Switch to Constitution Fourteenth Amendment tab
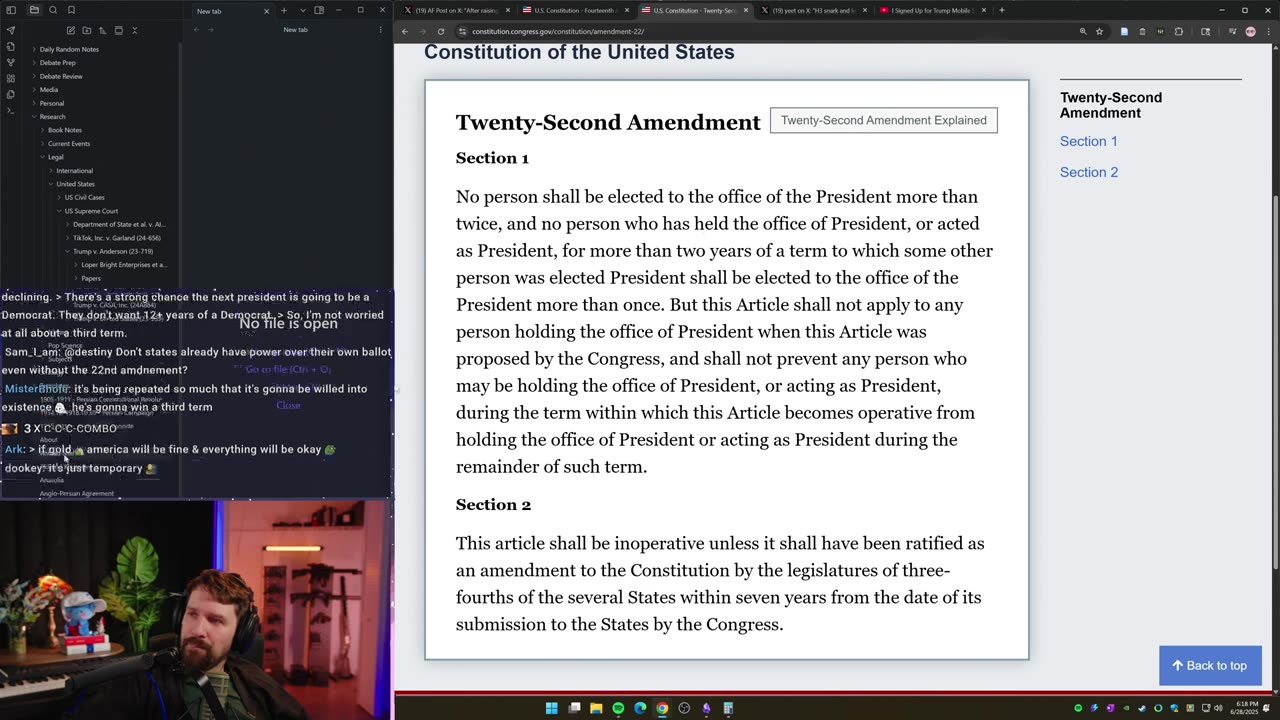The height and width of the screenshot is (720, 1280). point(575,10)
